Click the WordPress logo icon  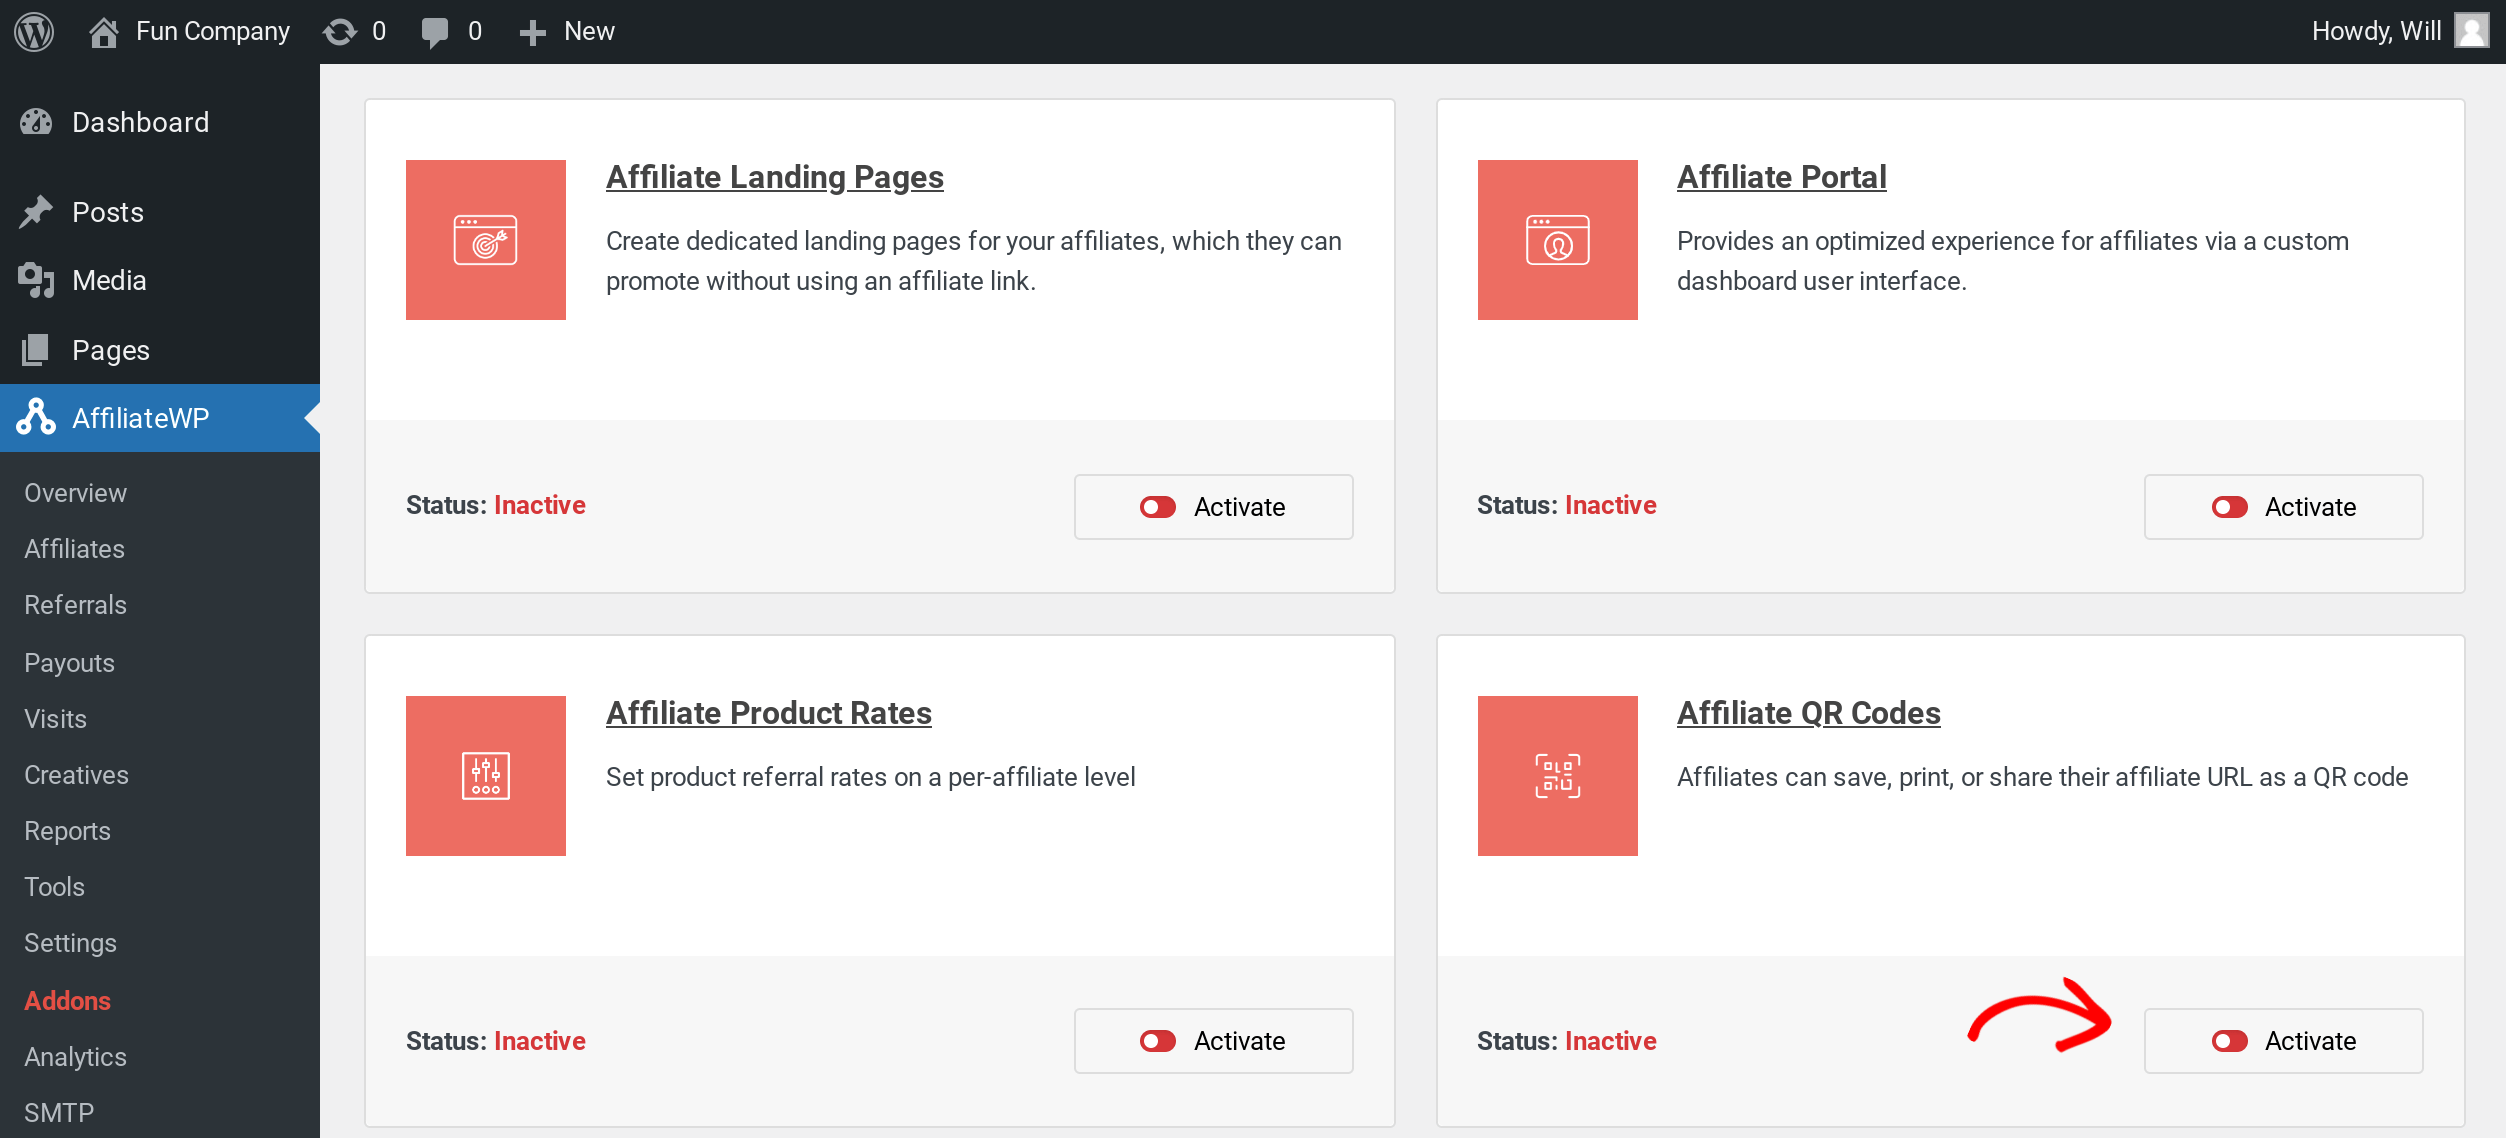(x=33, y=31)
